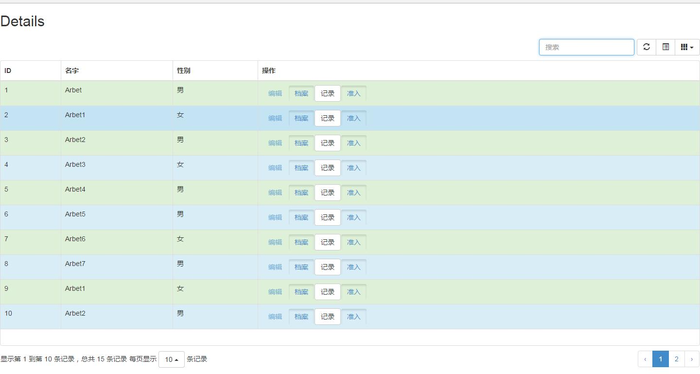
Task: Click 准入 for row ID 3 Arbet2
Action: click(354, 143)
